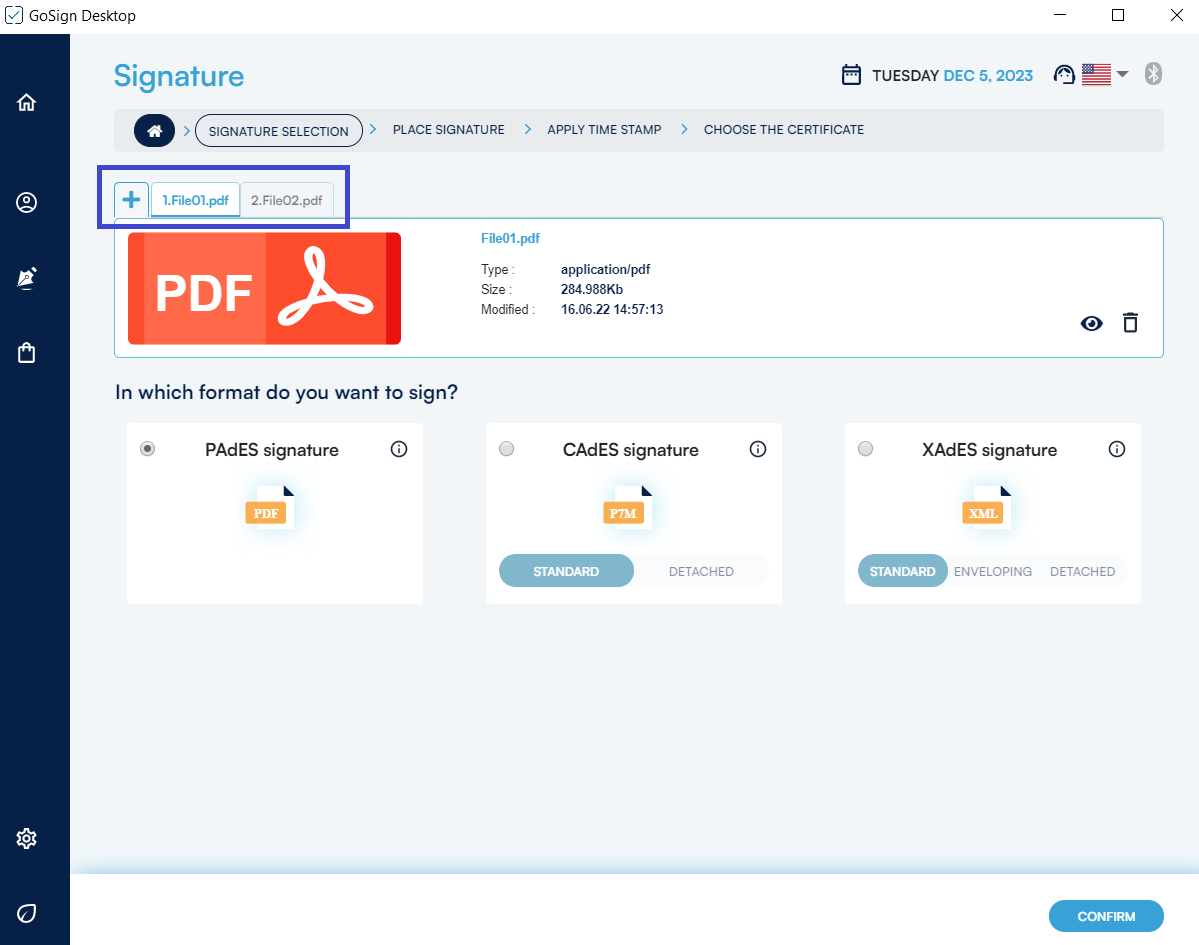The width and height of the screenshot is (1199, 945).
Task: Select the signature pen sidebar icon
Action: (27, 278)
